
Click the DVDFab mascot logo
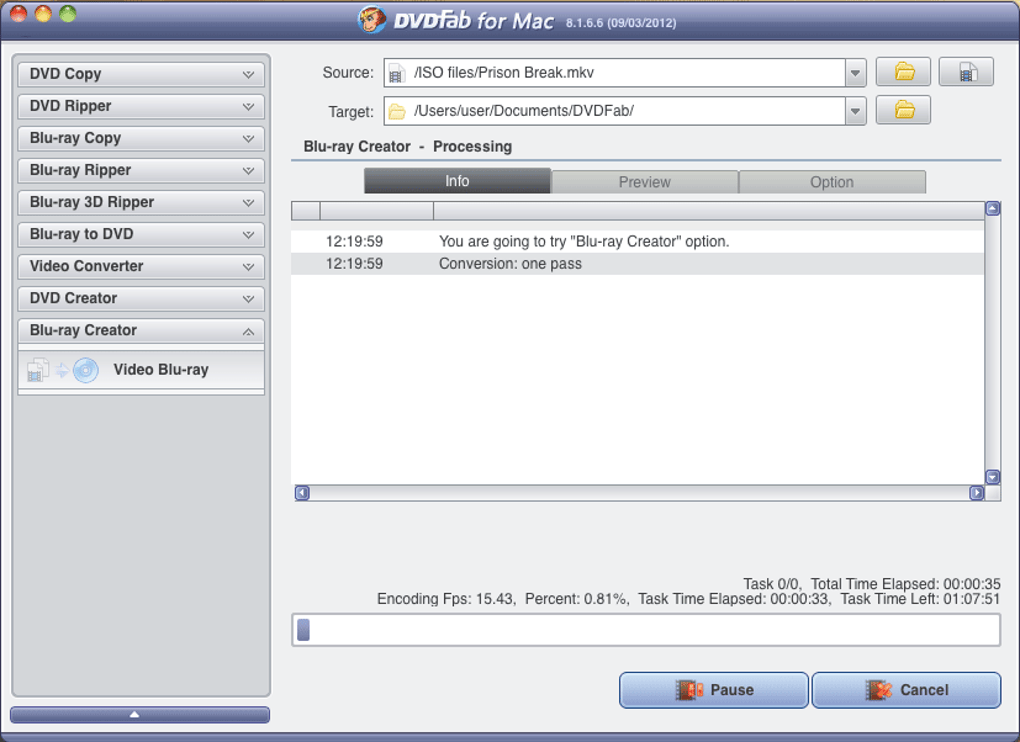click(371, 20)
